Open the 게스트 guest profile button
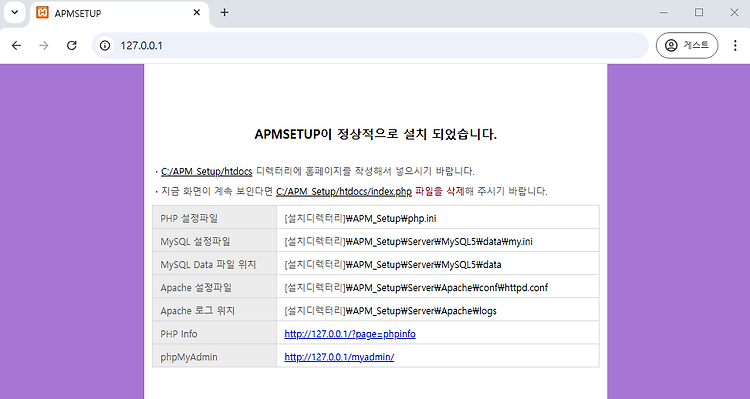 [687, 45]
